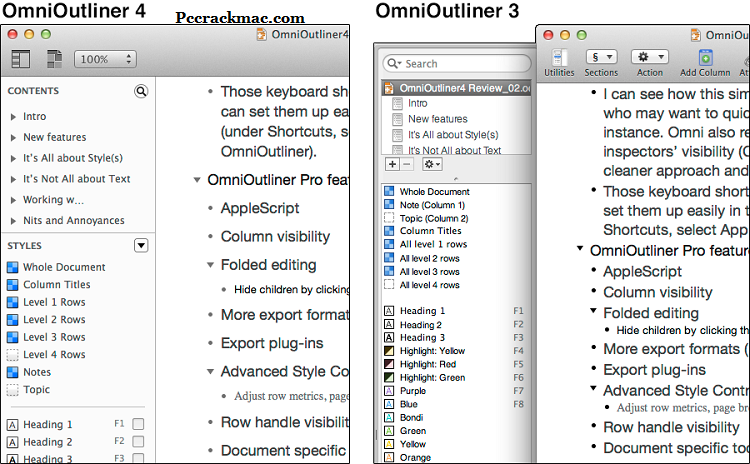The width and height of the screenshot is (750, 464).
Task: Apply Highlight: Green style
Action: pyautogui.click(x=432, y=378)
